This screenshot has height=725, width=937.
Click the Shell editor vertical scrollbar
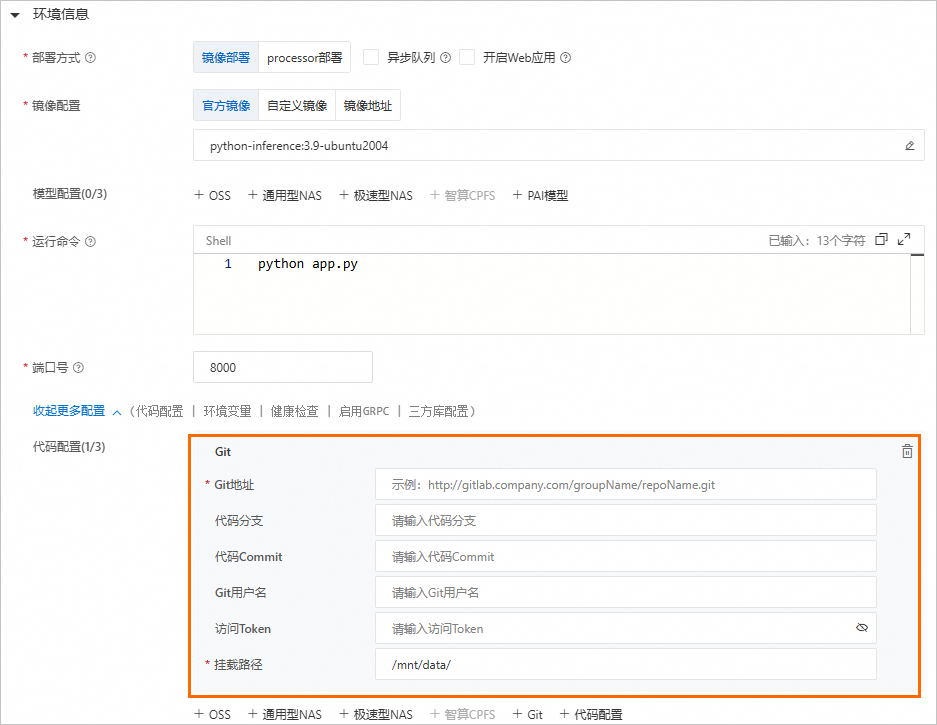point(917,293)
